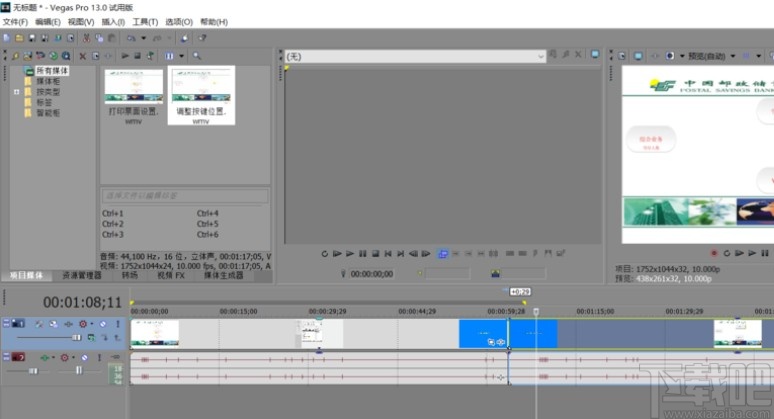Expand the 按类型 tree node
The height and width of the screenshot is (419, 774).
tap(16, 91)
